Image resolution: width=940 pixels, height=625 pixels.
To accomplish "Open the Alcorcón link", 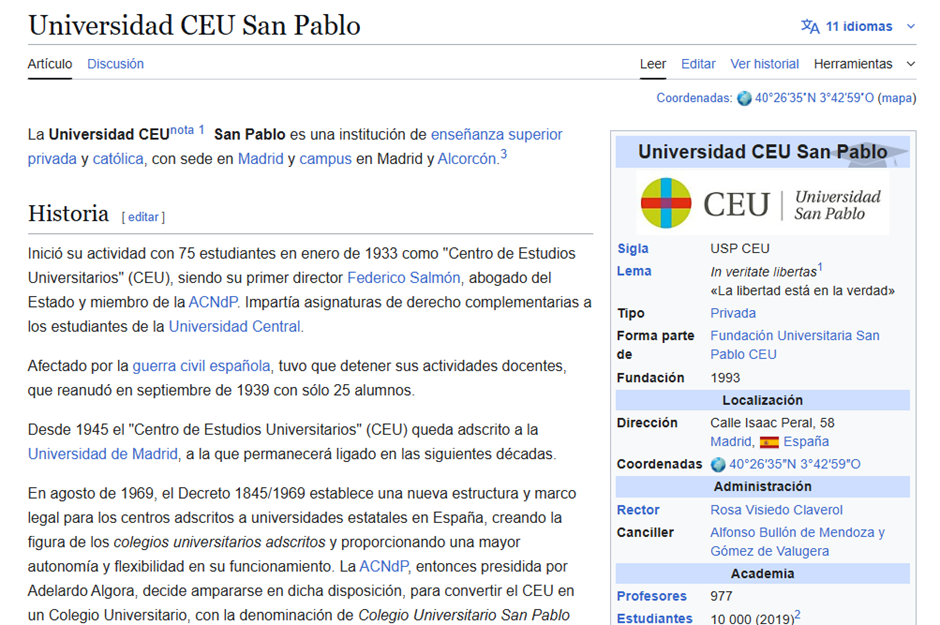I will [467, 159].
